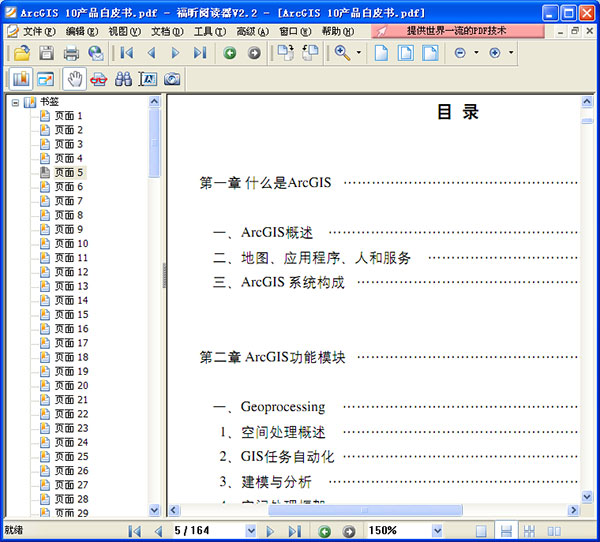The image size is (600, 542).
Task: Click the zoom out minus button
Action: pyautogui.click(x=460, y=53)
